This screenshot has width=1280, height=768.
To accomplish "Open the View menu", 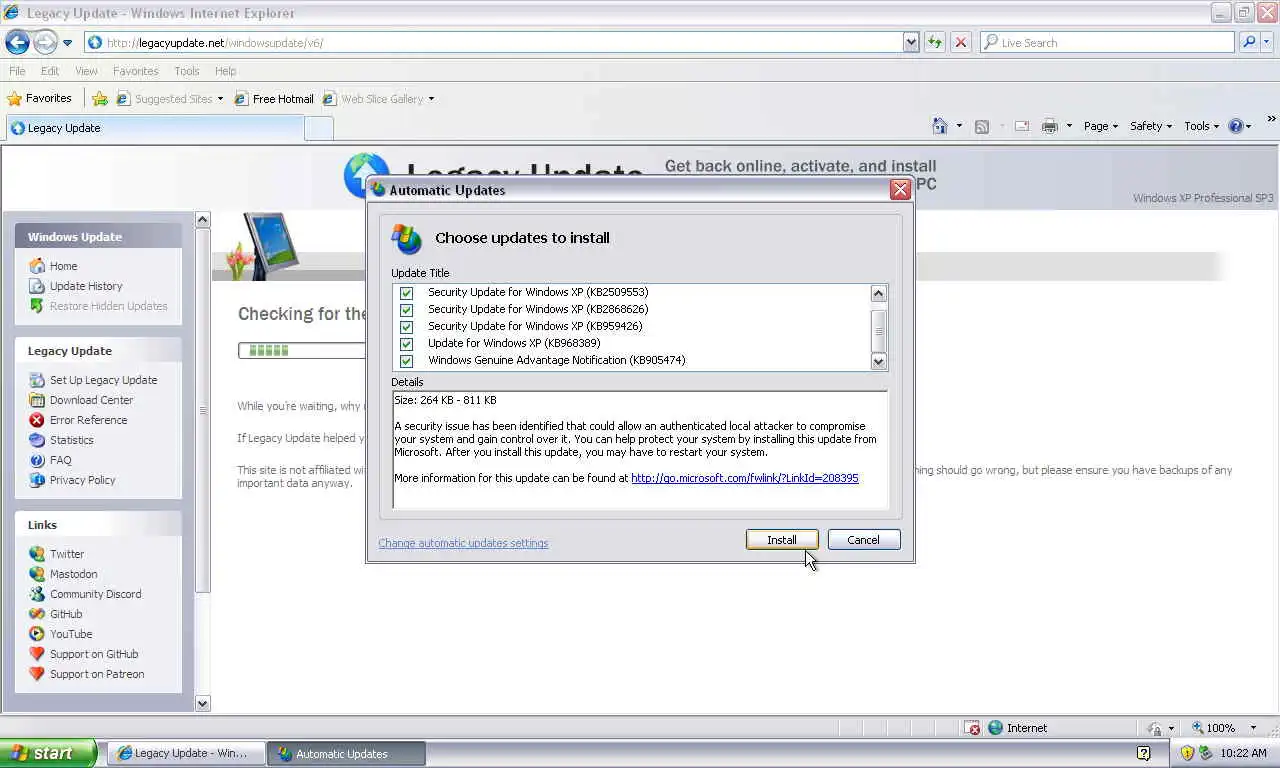I will click(x=86, y=71).
